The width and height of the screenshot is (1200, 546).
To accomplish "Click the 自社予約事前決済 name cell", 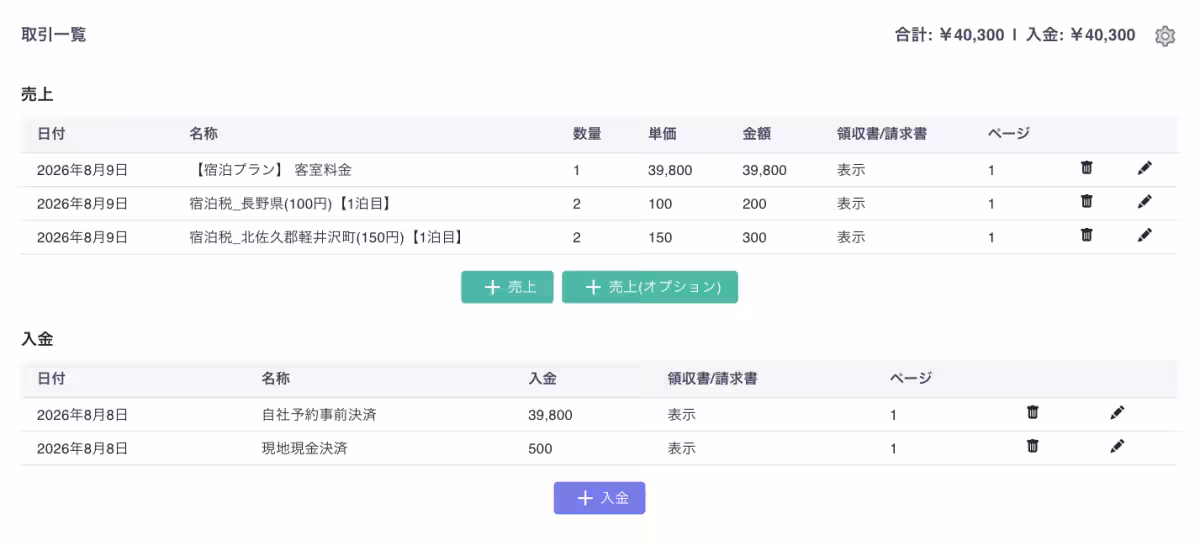I will (319, 415).
